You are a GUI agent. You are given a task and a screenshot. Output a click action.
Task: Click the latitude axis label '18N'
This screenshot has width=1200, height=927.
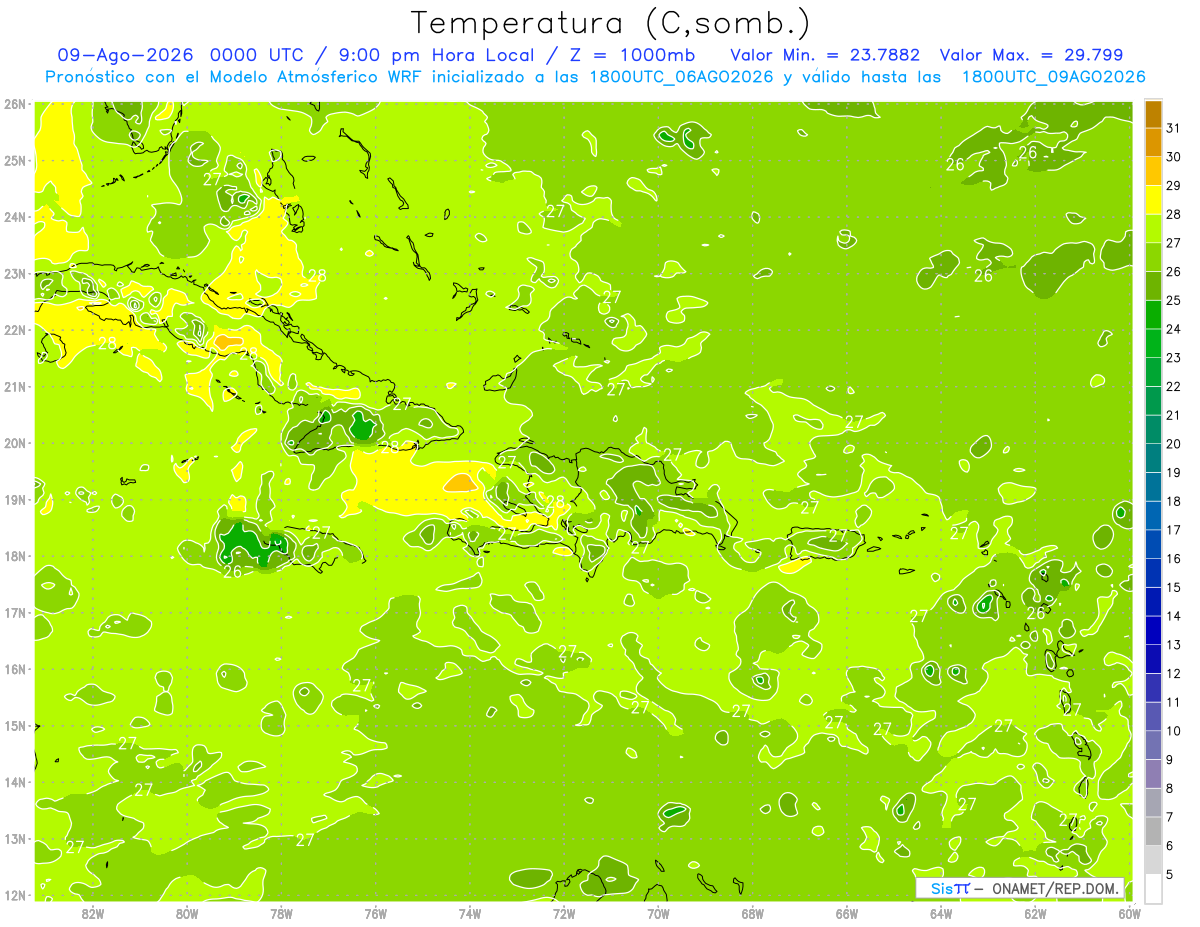click(15, 555)
